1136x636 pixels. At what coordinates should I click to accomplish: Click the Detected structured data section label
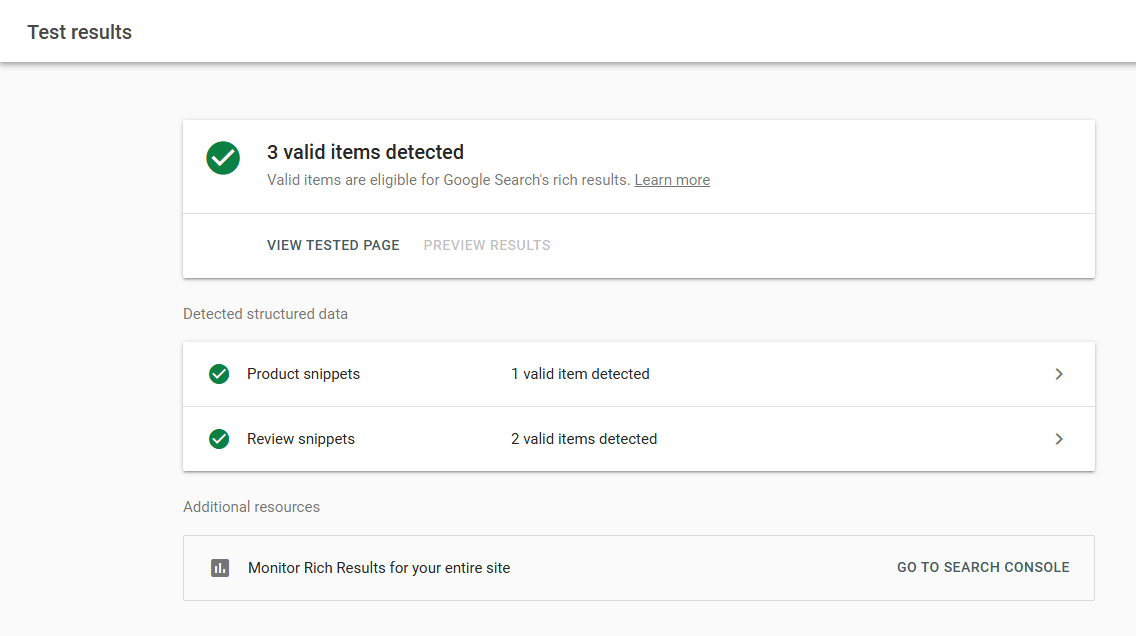click(265, 314)
